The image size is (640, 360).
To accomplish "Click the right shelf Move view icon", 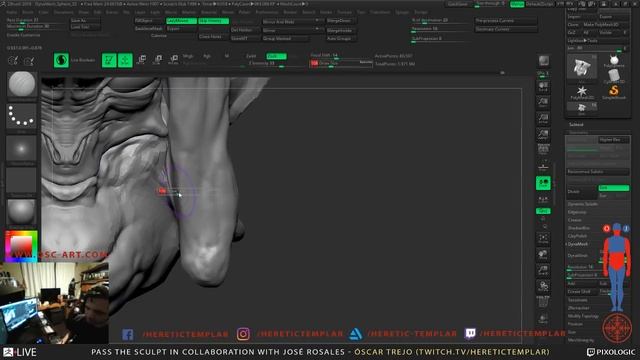I will [x=543, y=254].
